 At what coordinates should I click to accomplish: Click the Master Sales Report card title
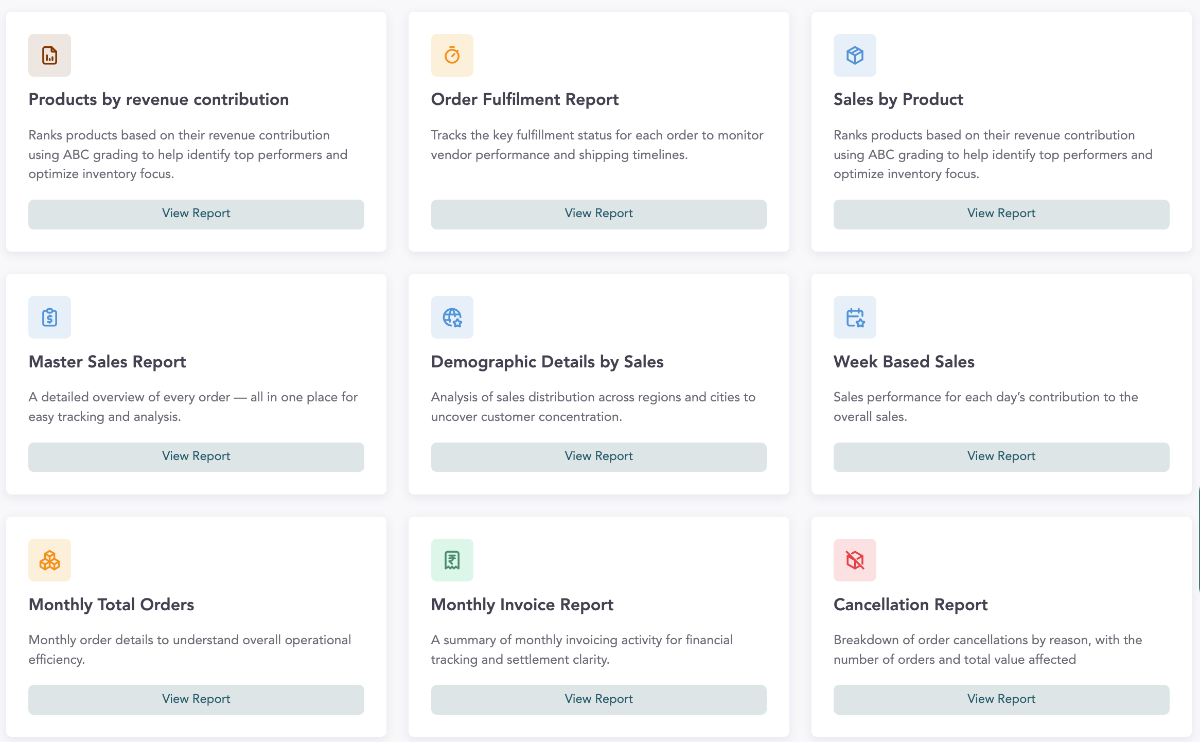pyautogui.click(x=107, y=362)
